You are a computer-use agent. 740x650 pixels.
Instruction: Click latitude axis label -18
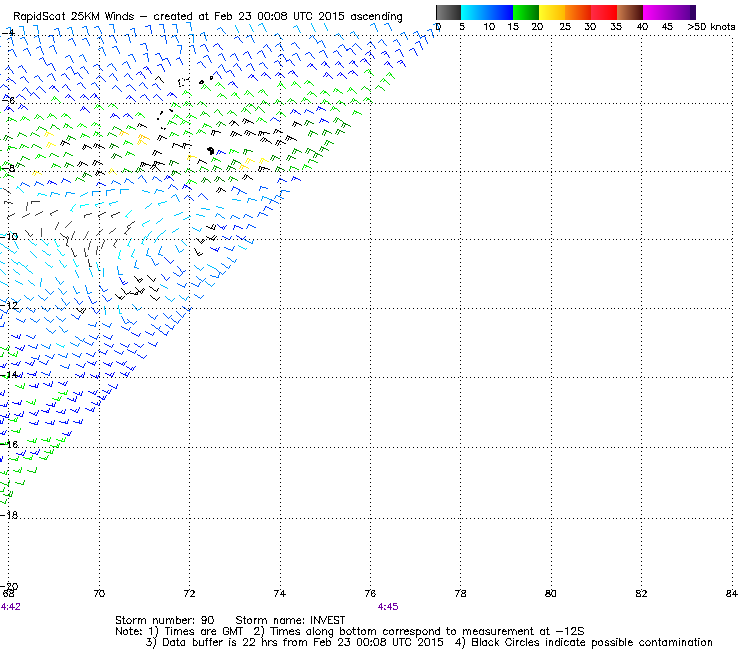[x=9, y=515]
